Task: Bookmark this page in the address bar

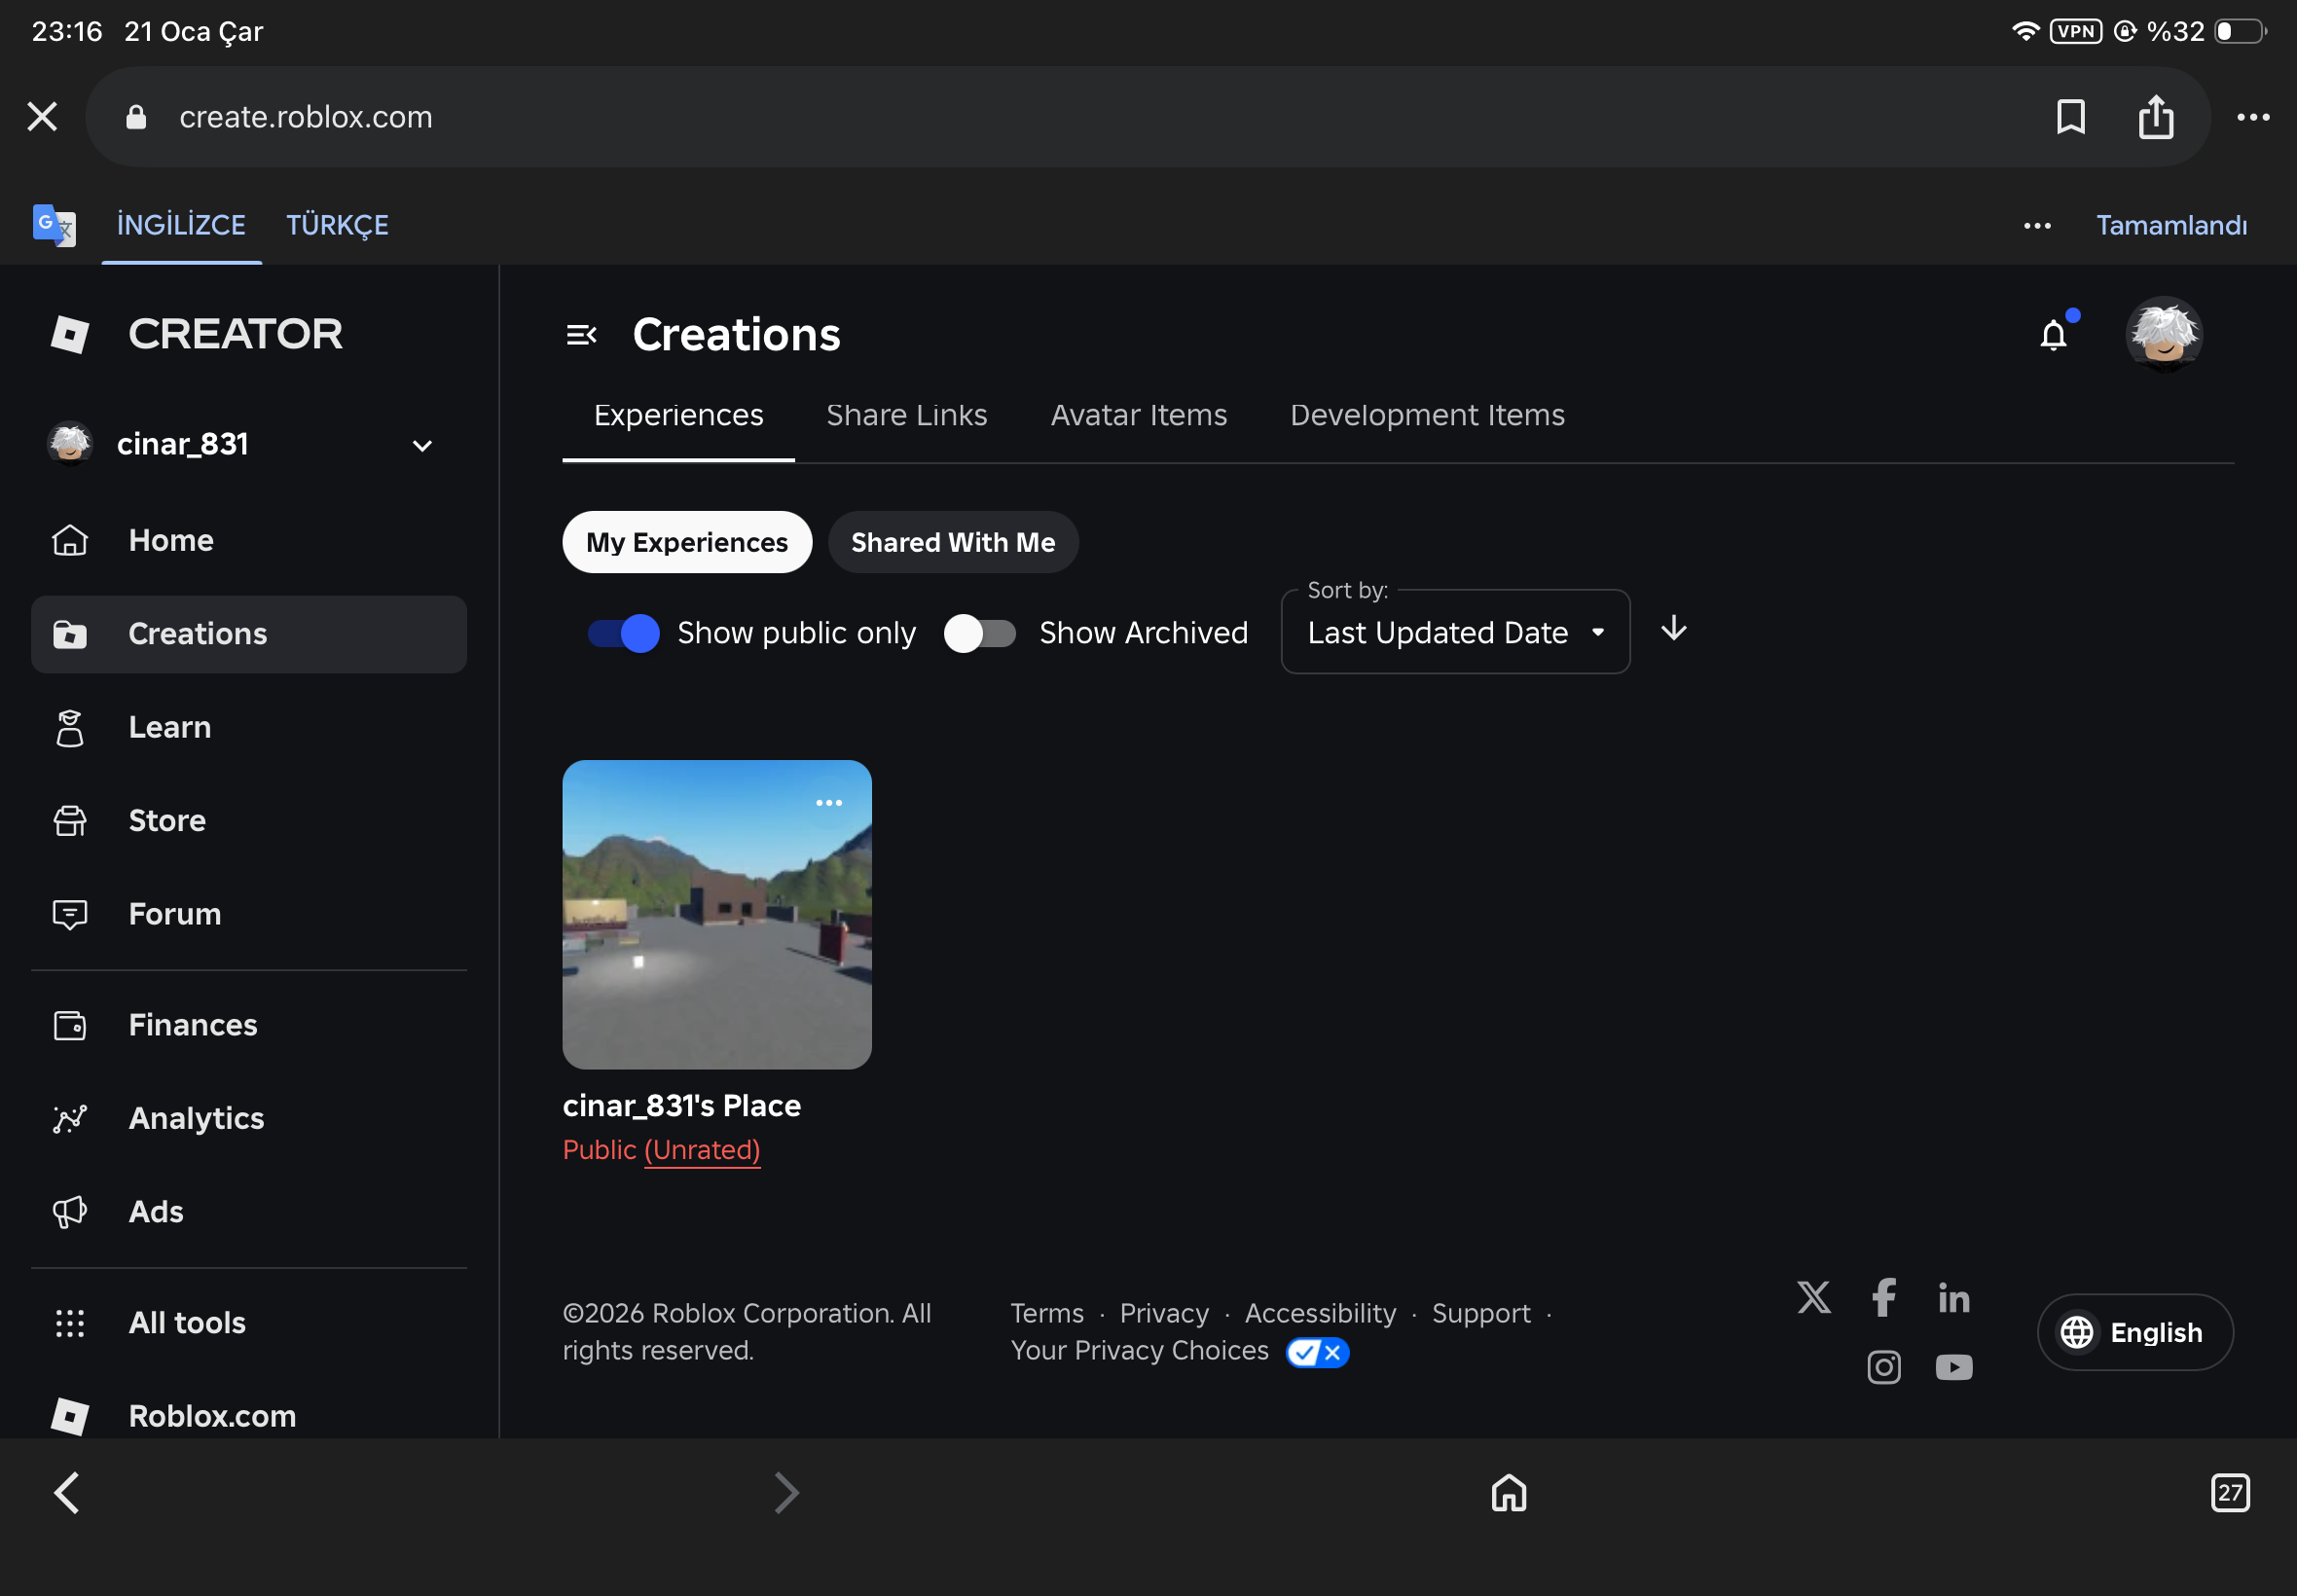Action: (x=2070, y=117)
